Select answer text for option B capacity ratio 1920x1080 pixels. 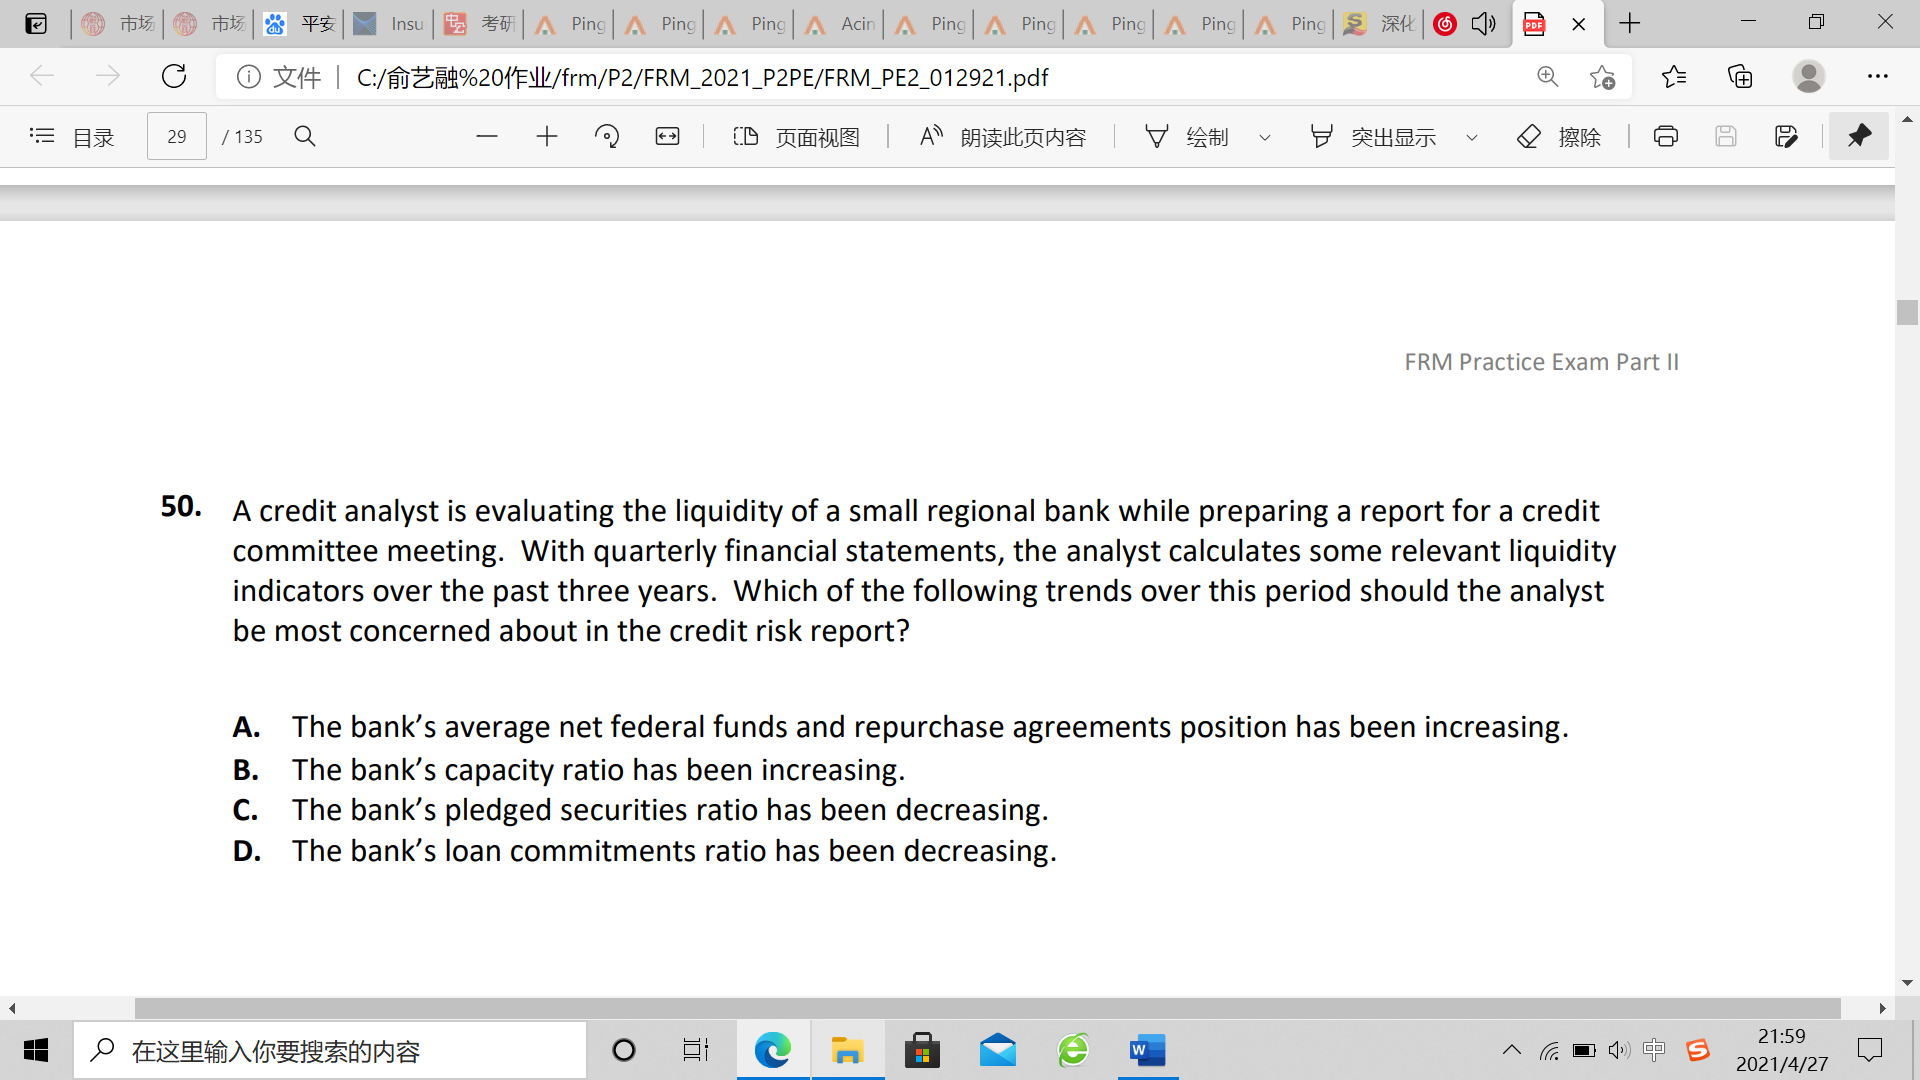598,769
